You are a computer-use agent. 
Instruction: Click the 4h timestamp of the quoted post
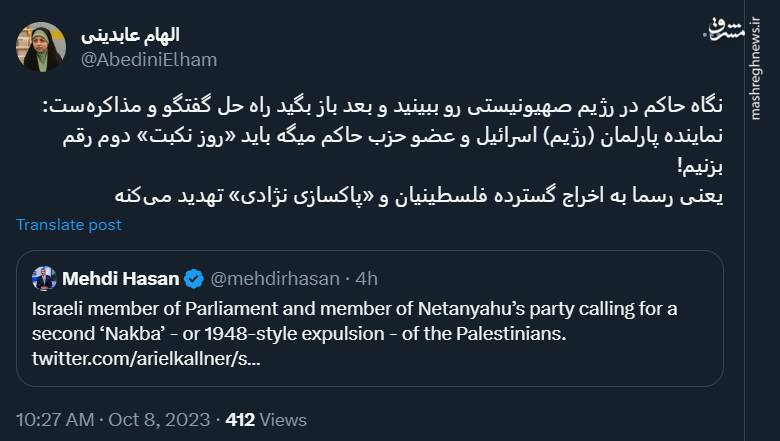pyautogui.click(x=365, y=277)
